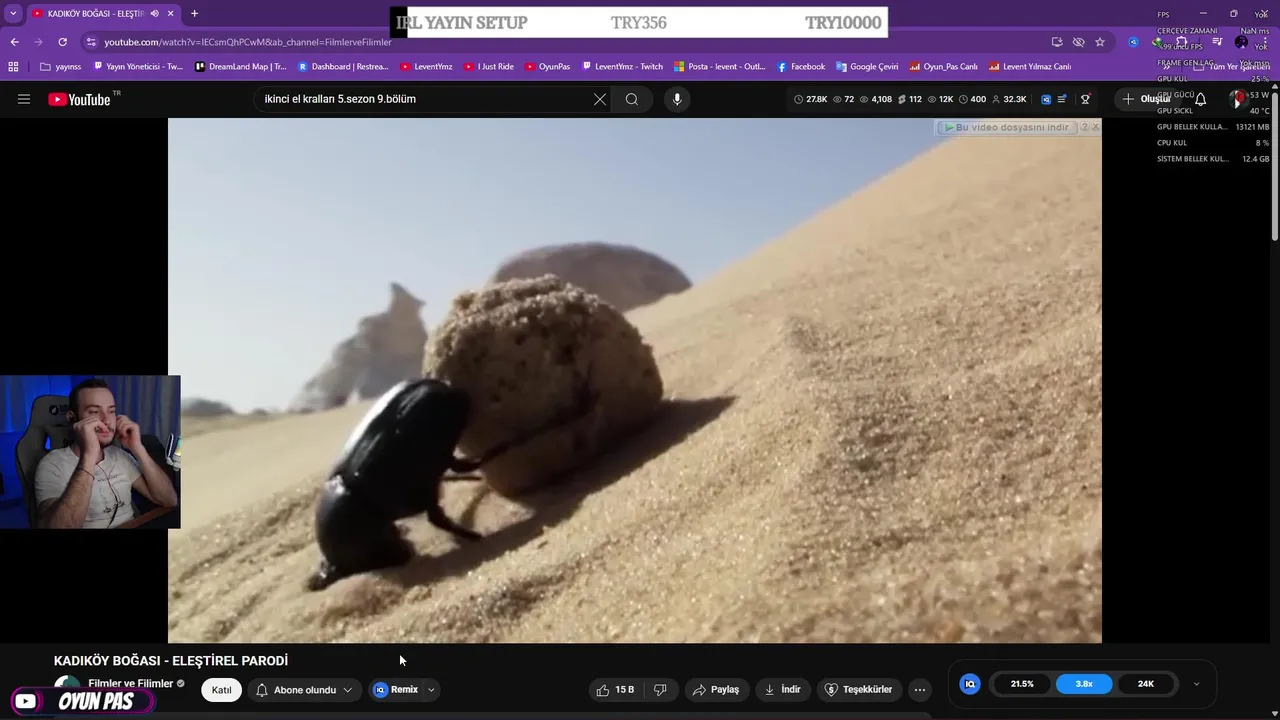Open the three-dot more actions menu
1280x720 pixels.
pyautogui.click(x=920, y=690)
